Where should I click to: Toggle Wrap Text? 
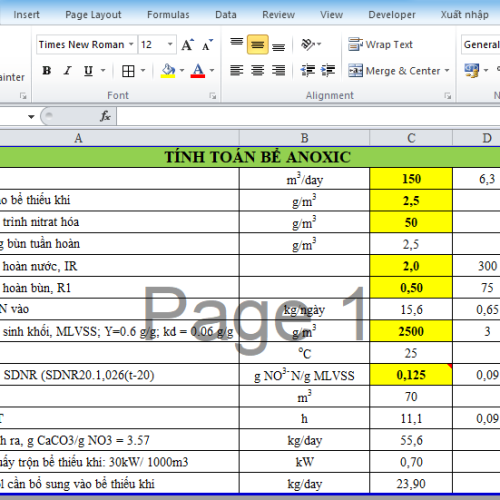pyautogui.click(x=381, y=44)
